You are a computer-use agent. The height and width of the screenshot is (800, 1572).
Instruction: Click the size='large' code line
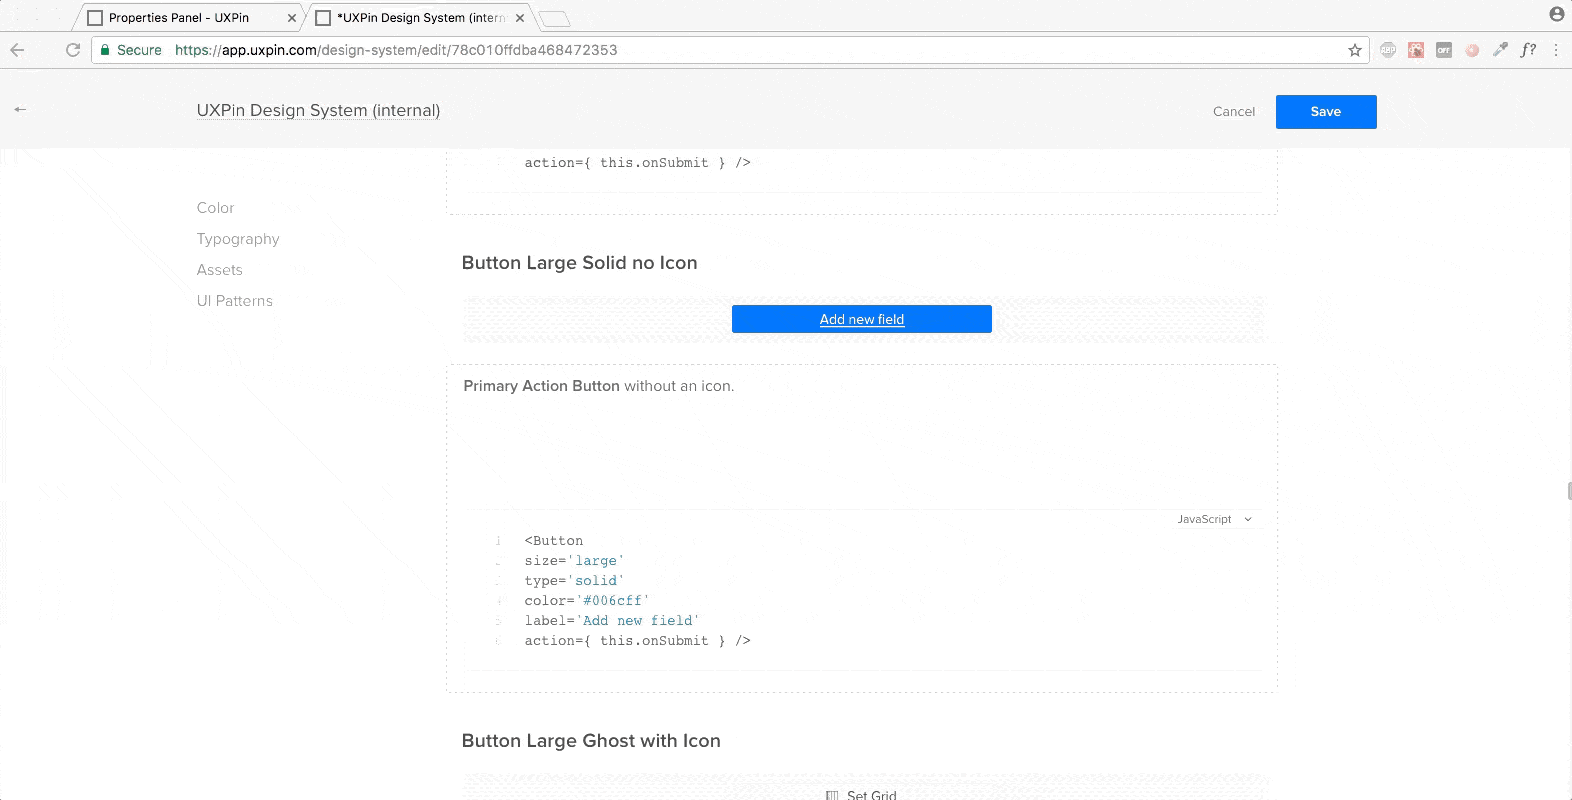click(574, 561)
